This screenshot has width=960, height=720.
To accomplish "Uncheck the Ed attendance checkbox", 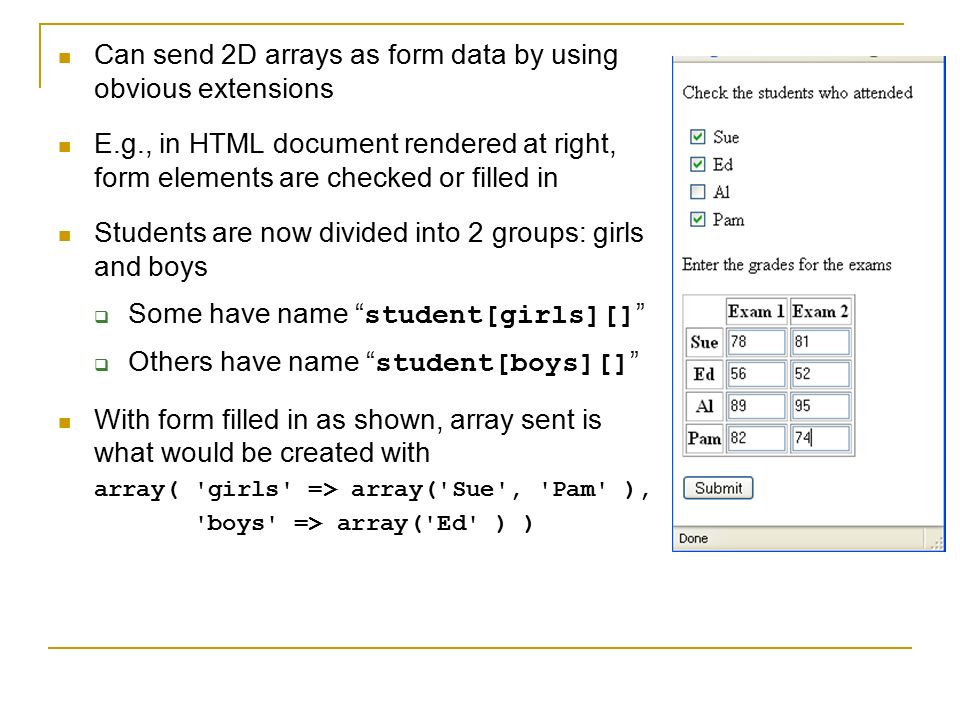I will click(697, 164).
